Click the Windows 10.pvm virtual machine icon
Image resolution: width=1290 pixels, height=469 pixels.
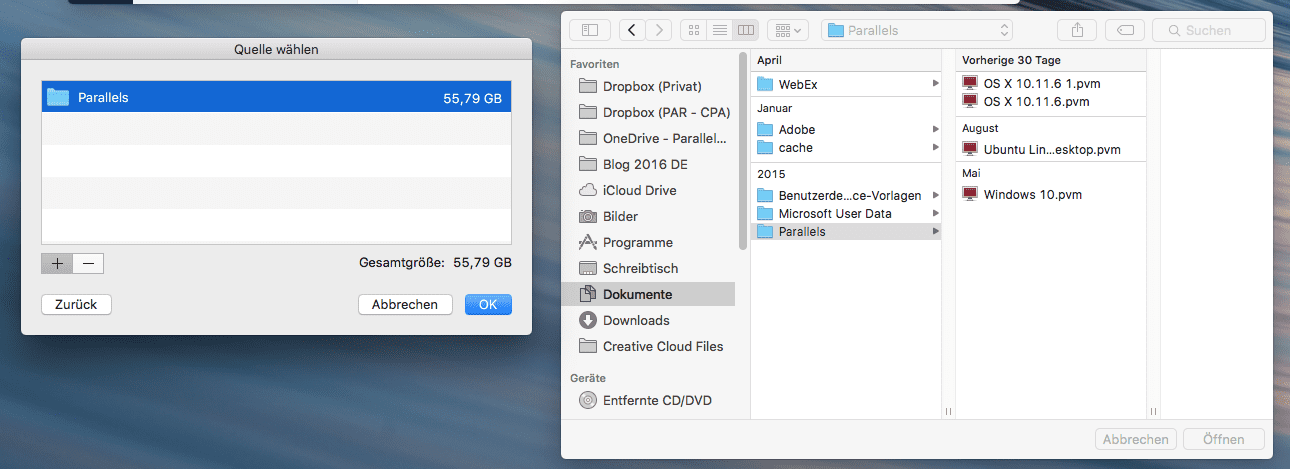[x=970, y=194]
